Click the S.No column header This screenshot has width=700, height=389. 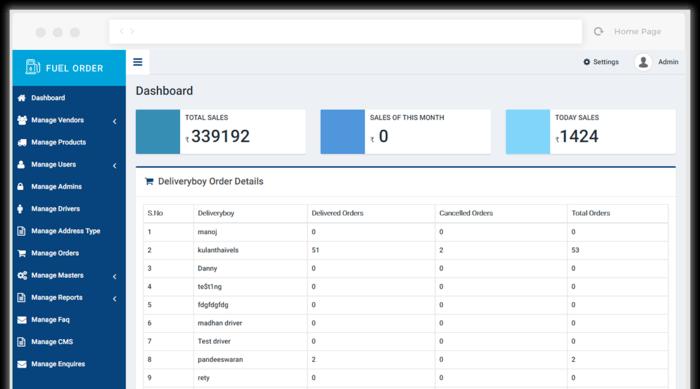tap(155, 213)
